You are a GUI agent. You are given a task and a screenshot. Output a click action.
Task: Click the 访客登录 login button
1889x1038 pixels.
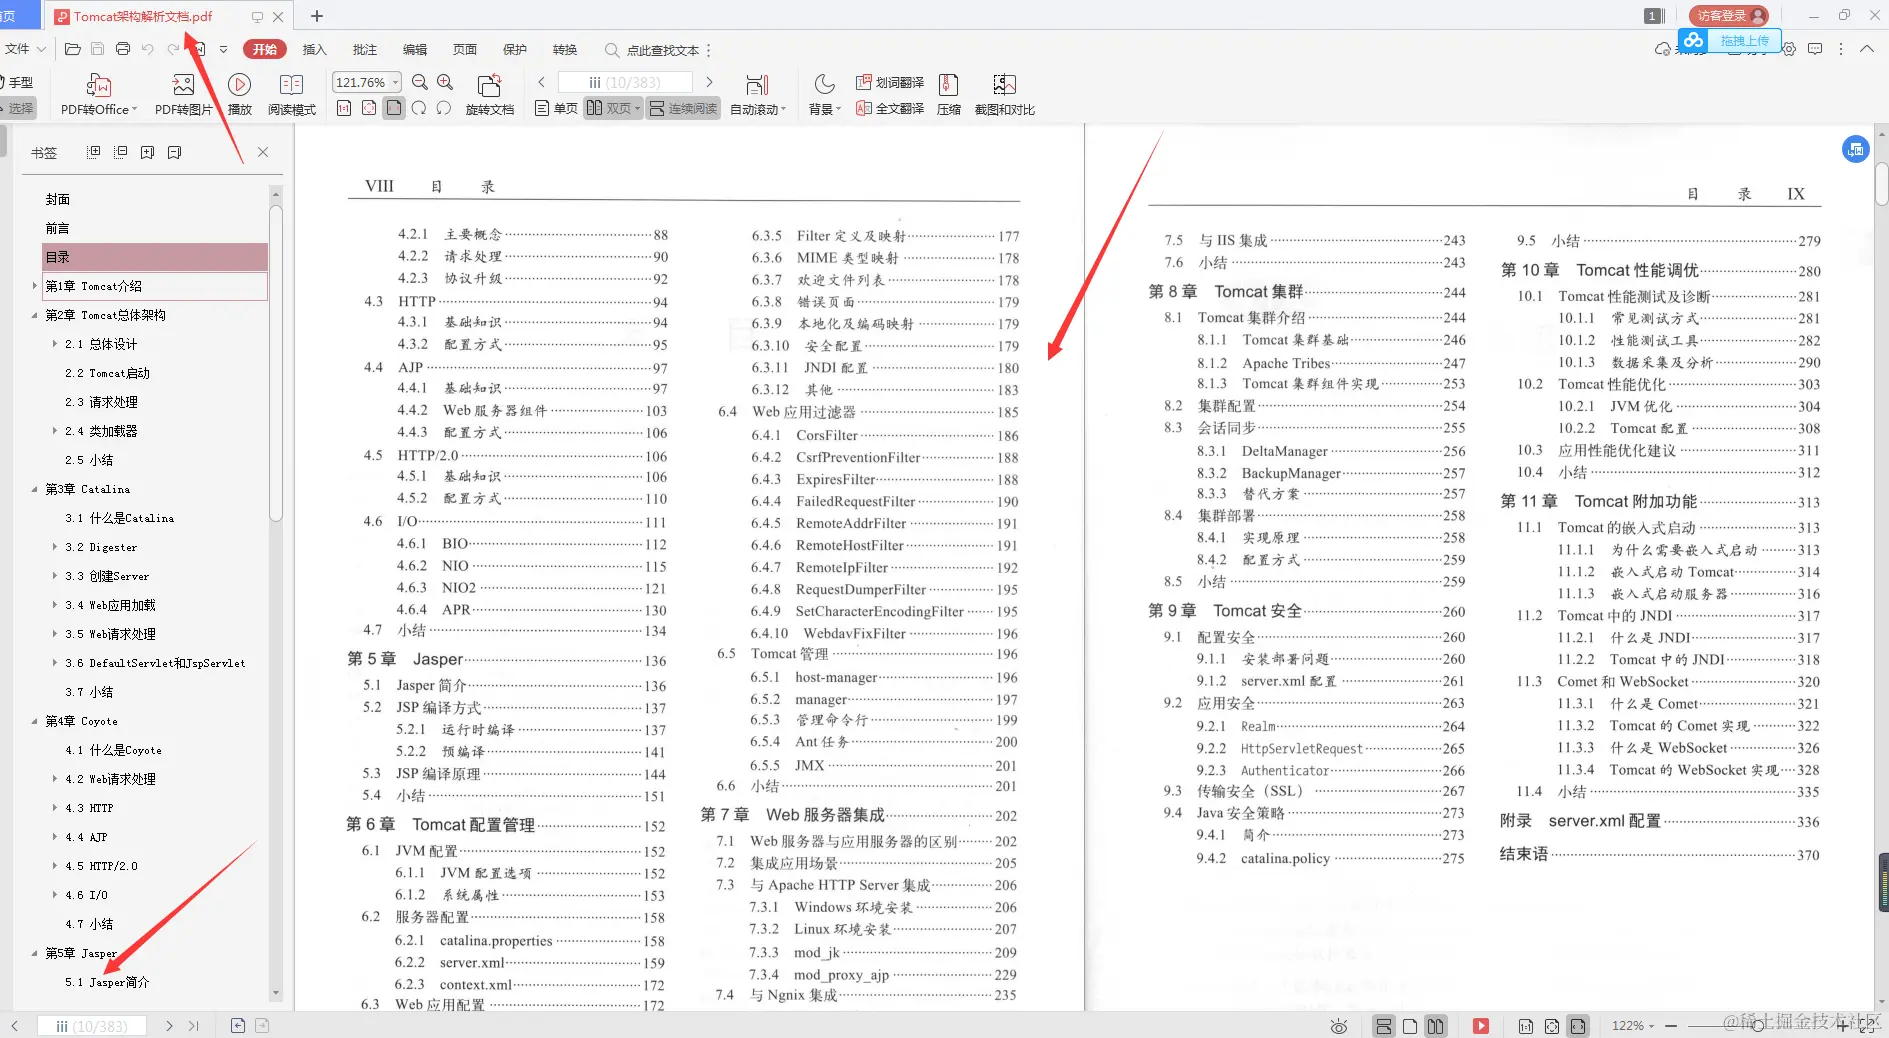(1729, 15)
